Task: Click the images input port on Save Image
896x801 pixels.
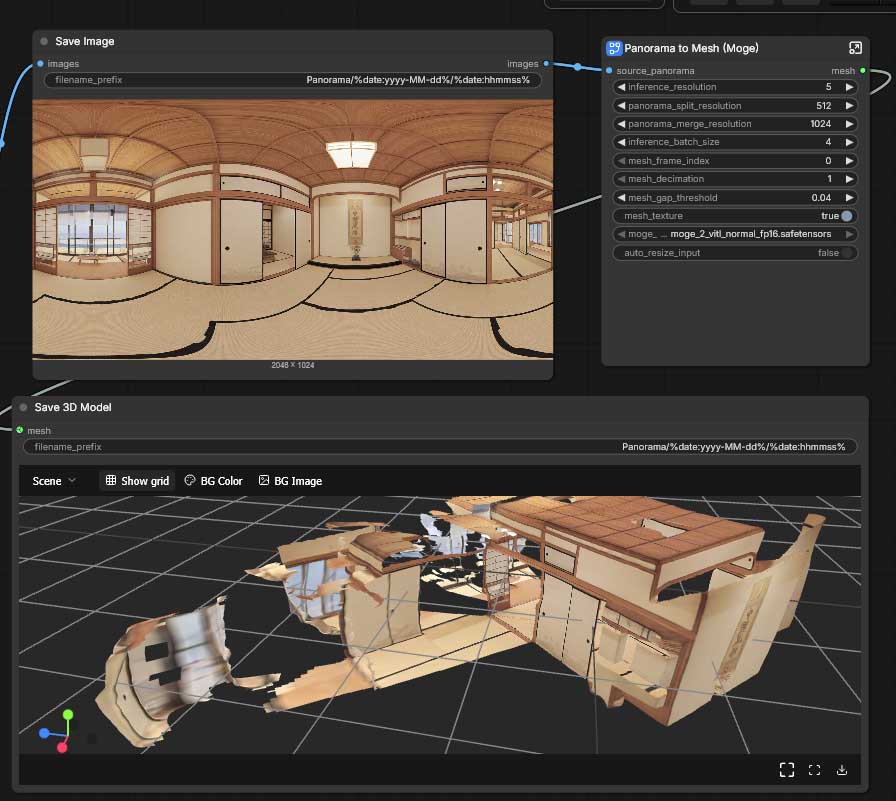Action: point(40,63)
